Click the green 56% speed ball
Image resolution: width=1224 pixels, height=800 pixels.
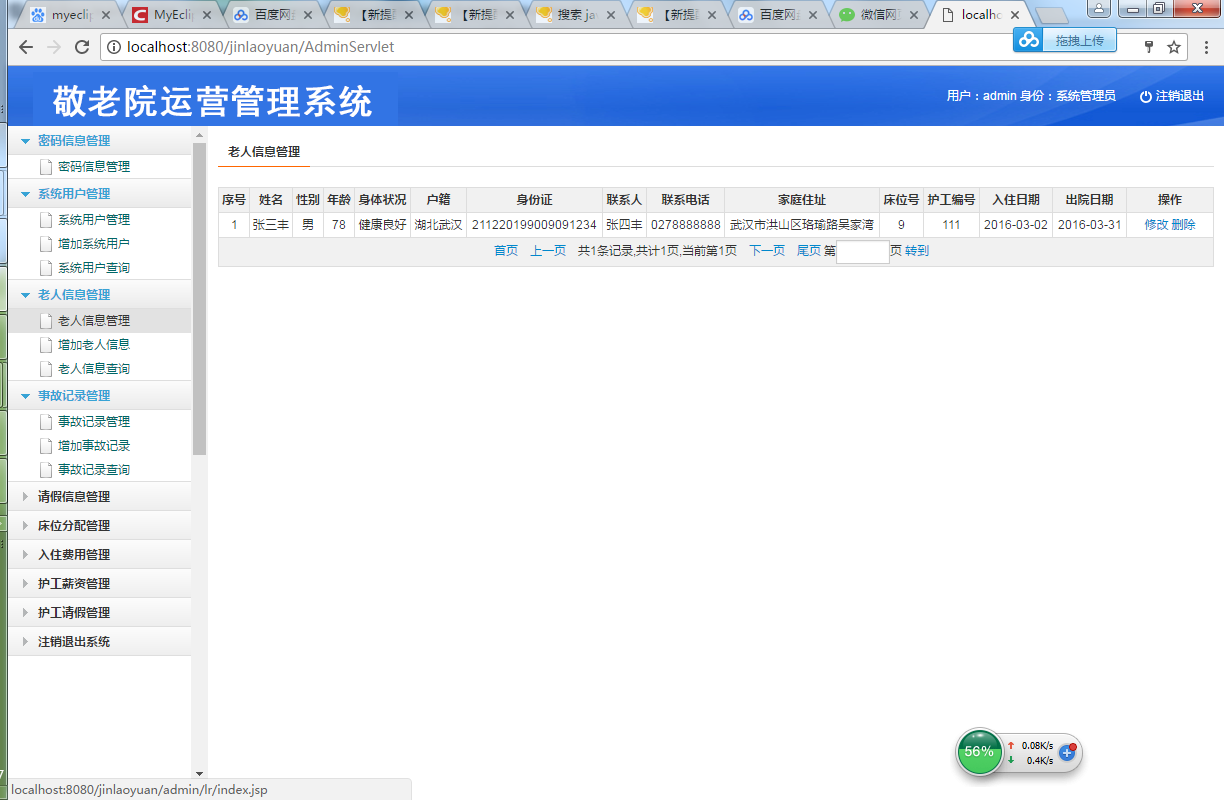coord(979,752)
